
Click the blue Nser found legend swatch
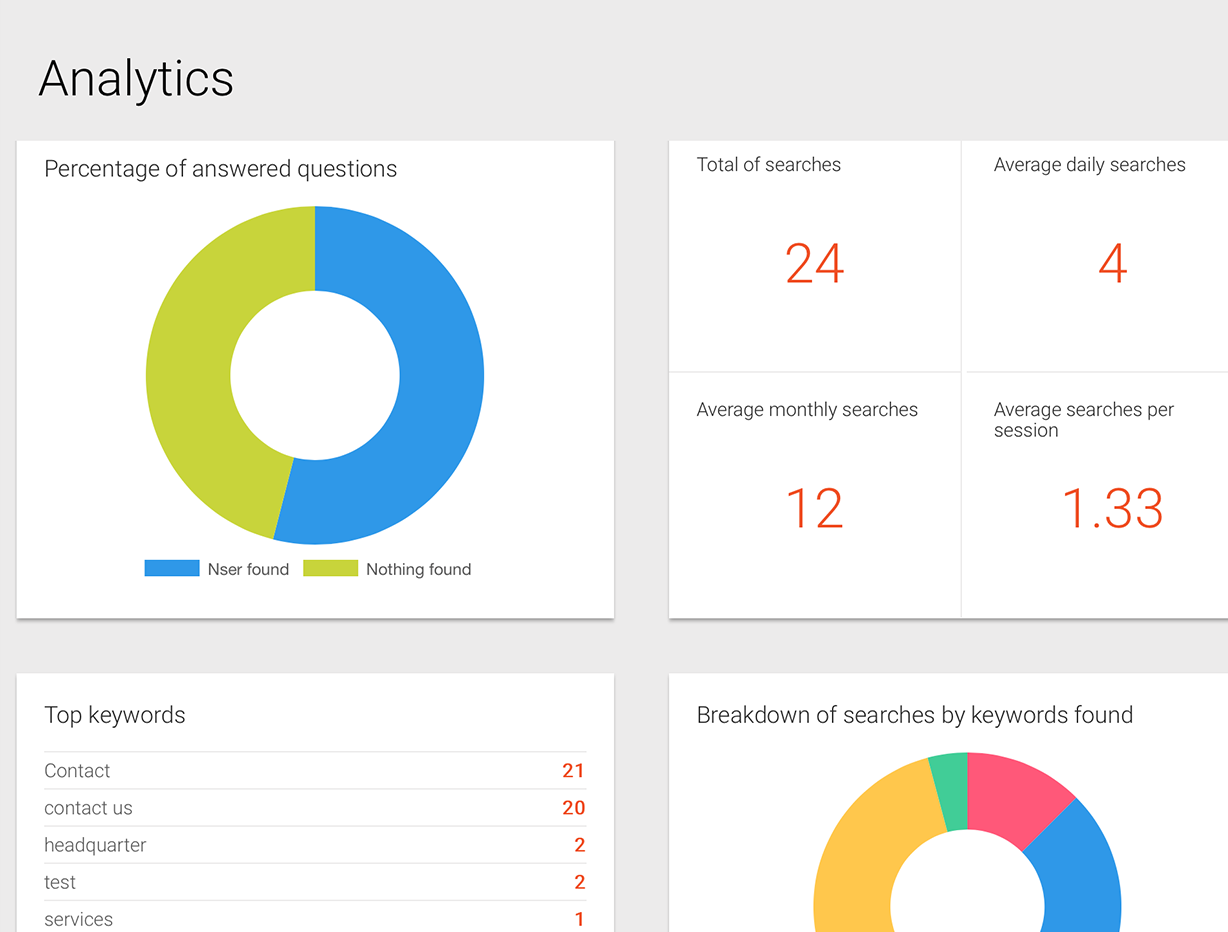[x=172, y=569]
